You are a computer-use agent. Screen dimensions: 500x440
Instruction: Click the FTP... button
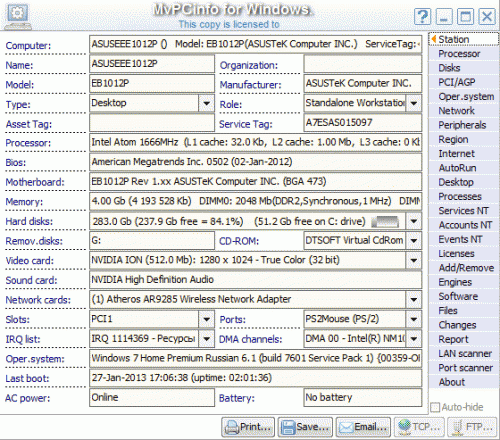(x=472, y=427)
